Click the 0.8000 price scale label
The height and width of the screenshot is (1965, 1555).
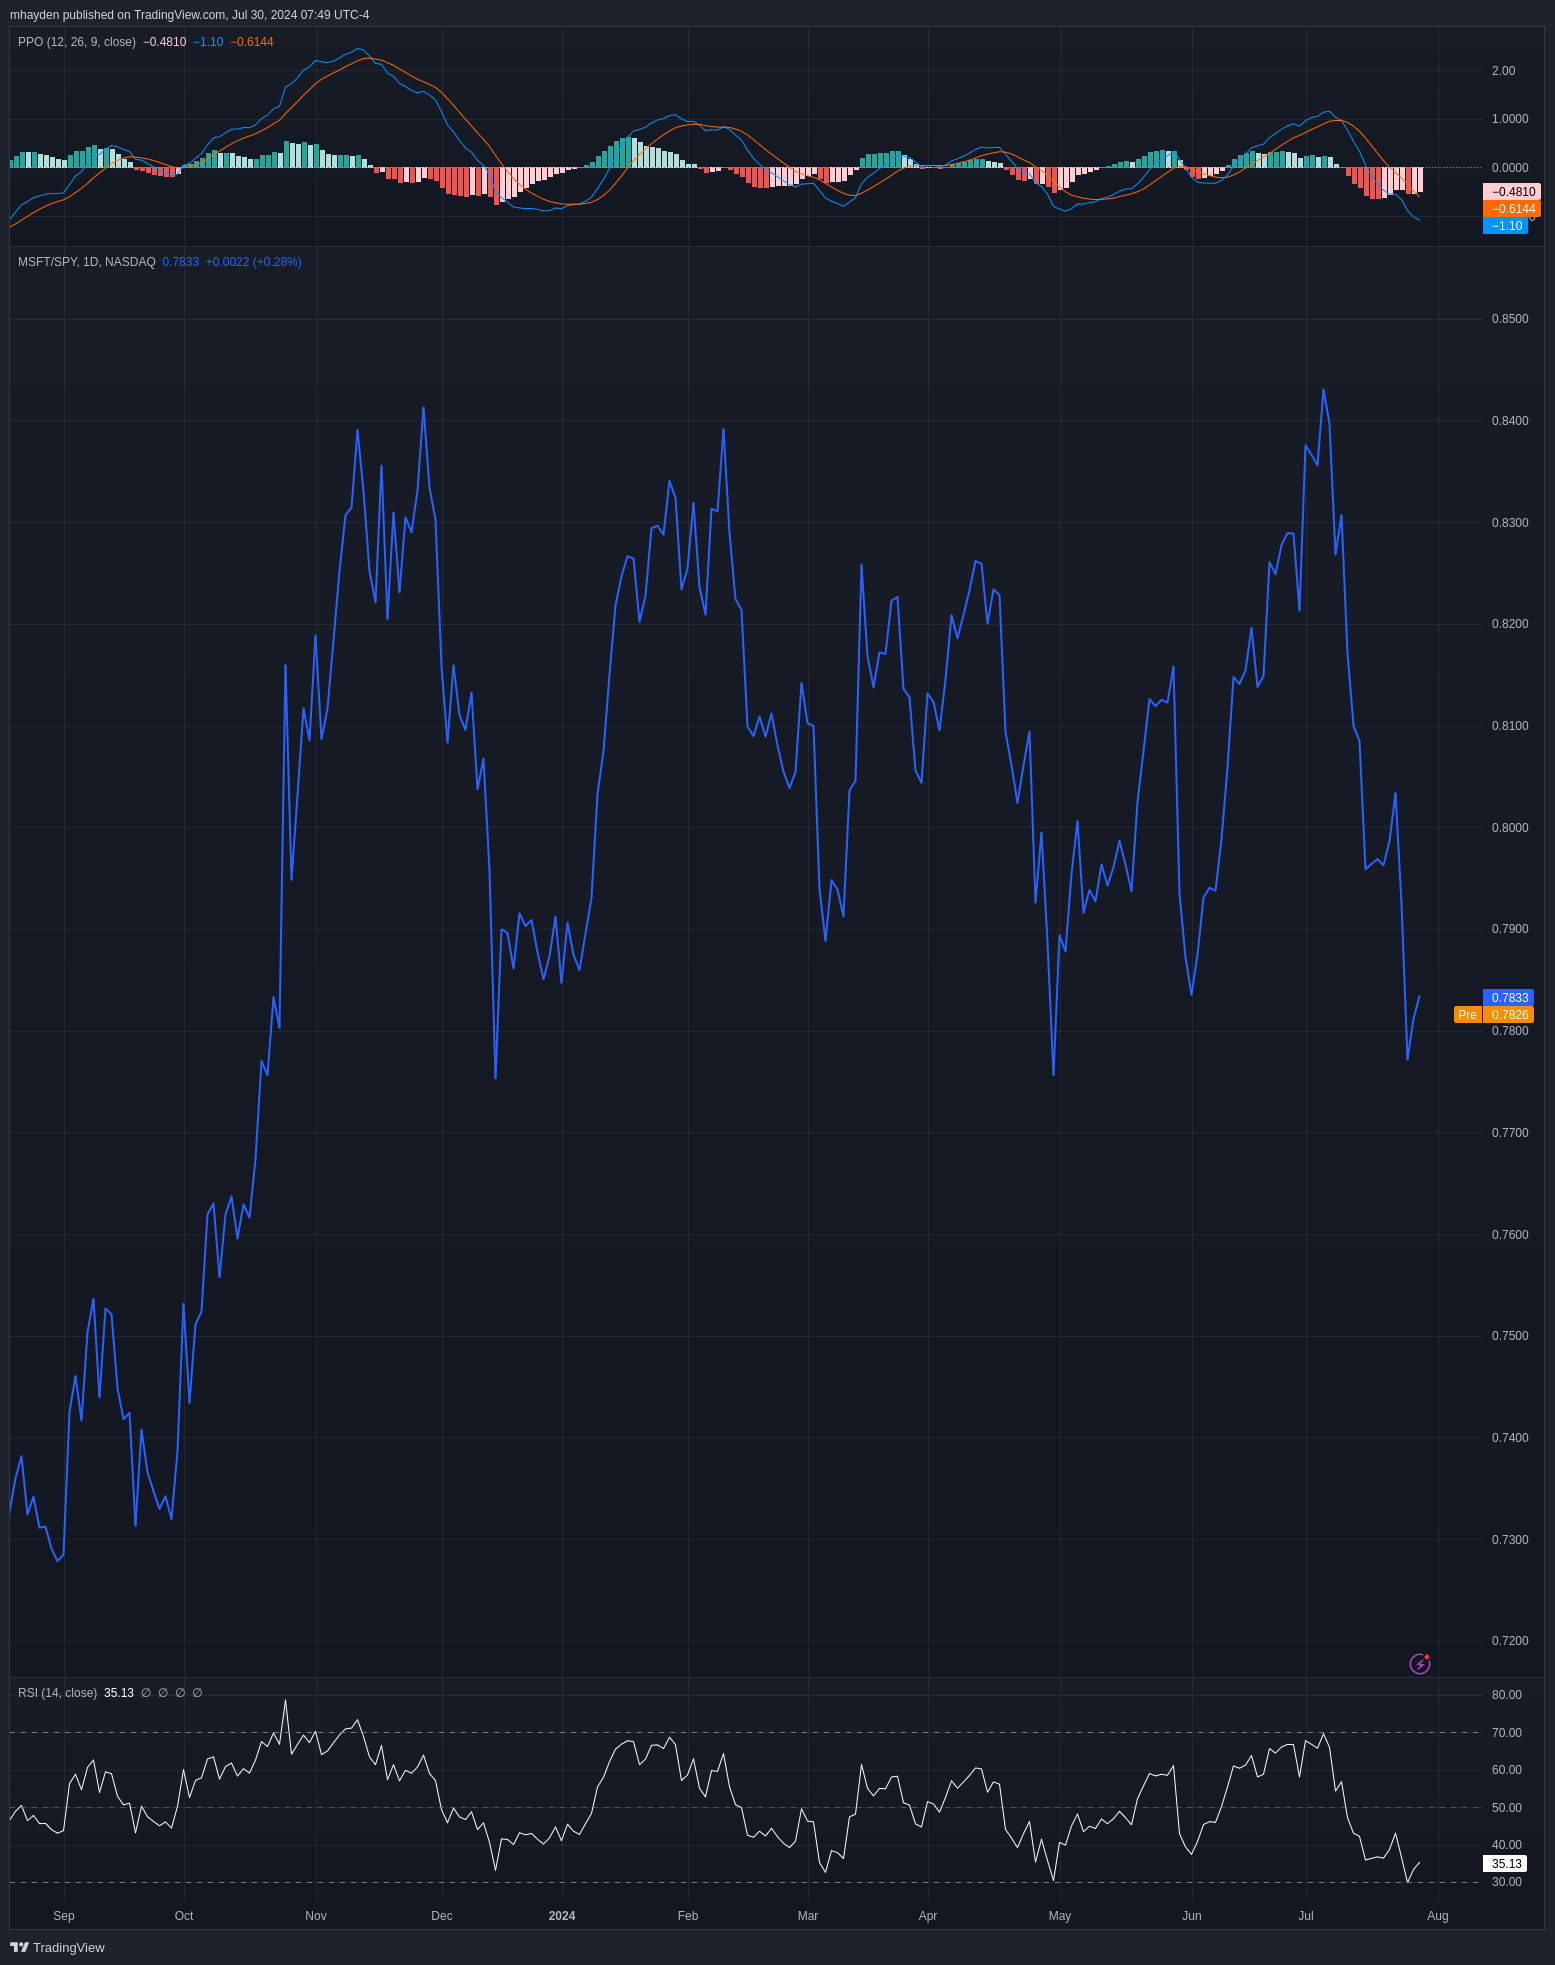pos(1510,828)
